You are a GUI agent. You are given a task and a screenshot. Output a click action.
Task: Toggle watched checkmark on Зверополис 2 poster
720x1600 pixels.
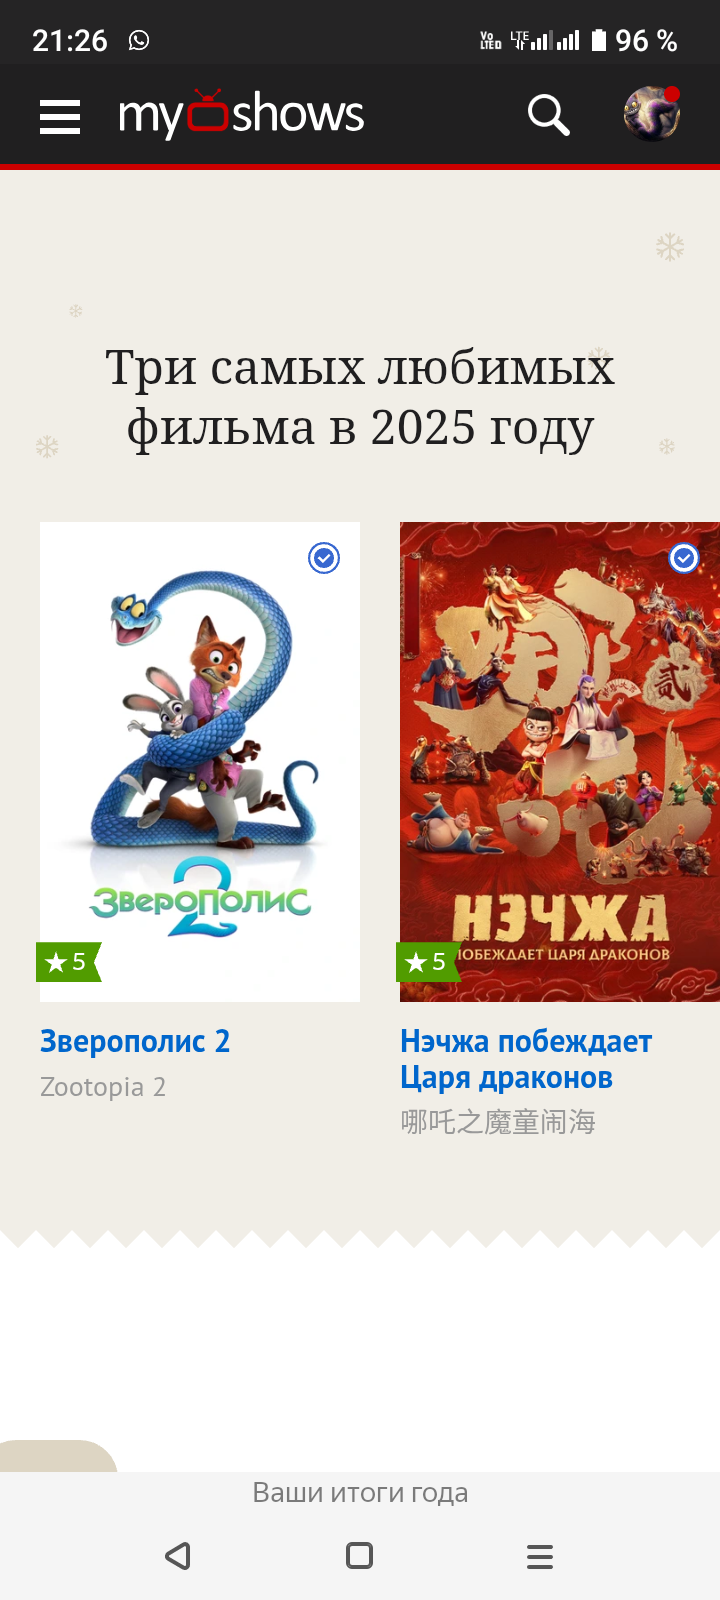(x=324, y=558)
